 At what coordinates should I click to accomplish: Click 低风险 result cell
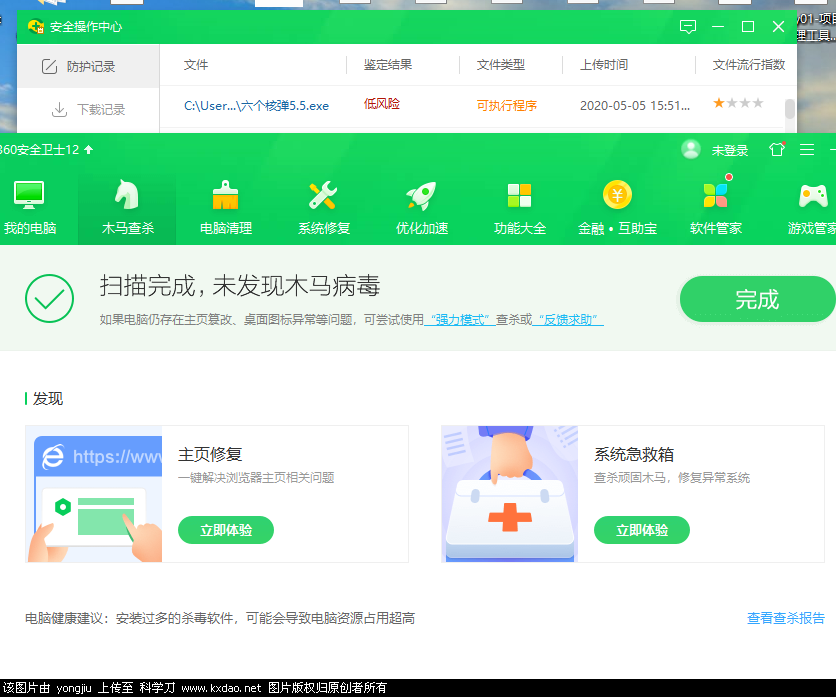pyautogui.click(x=382, y=103)
